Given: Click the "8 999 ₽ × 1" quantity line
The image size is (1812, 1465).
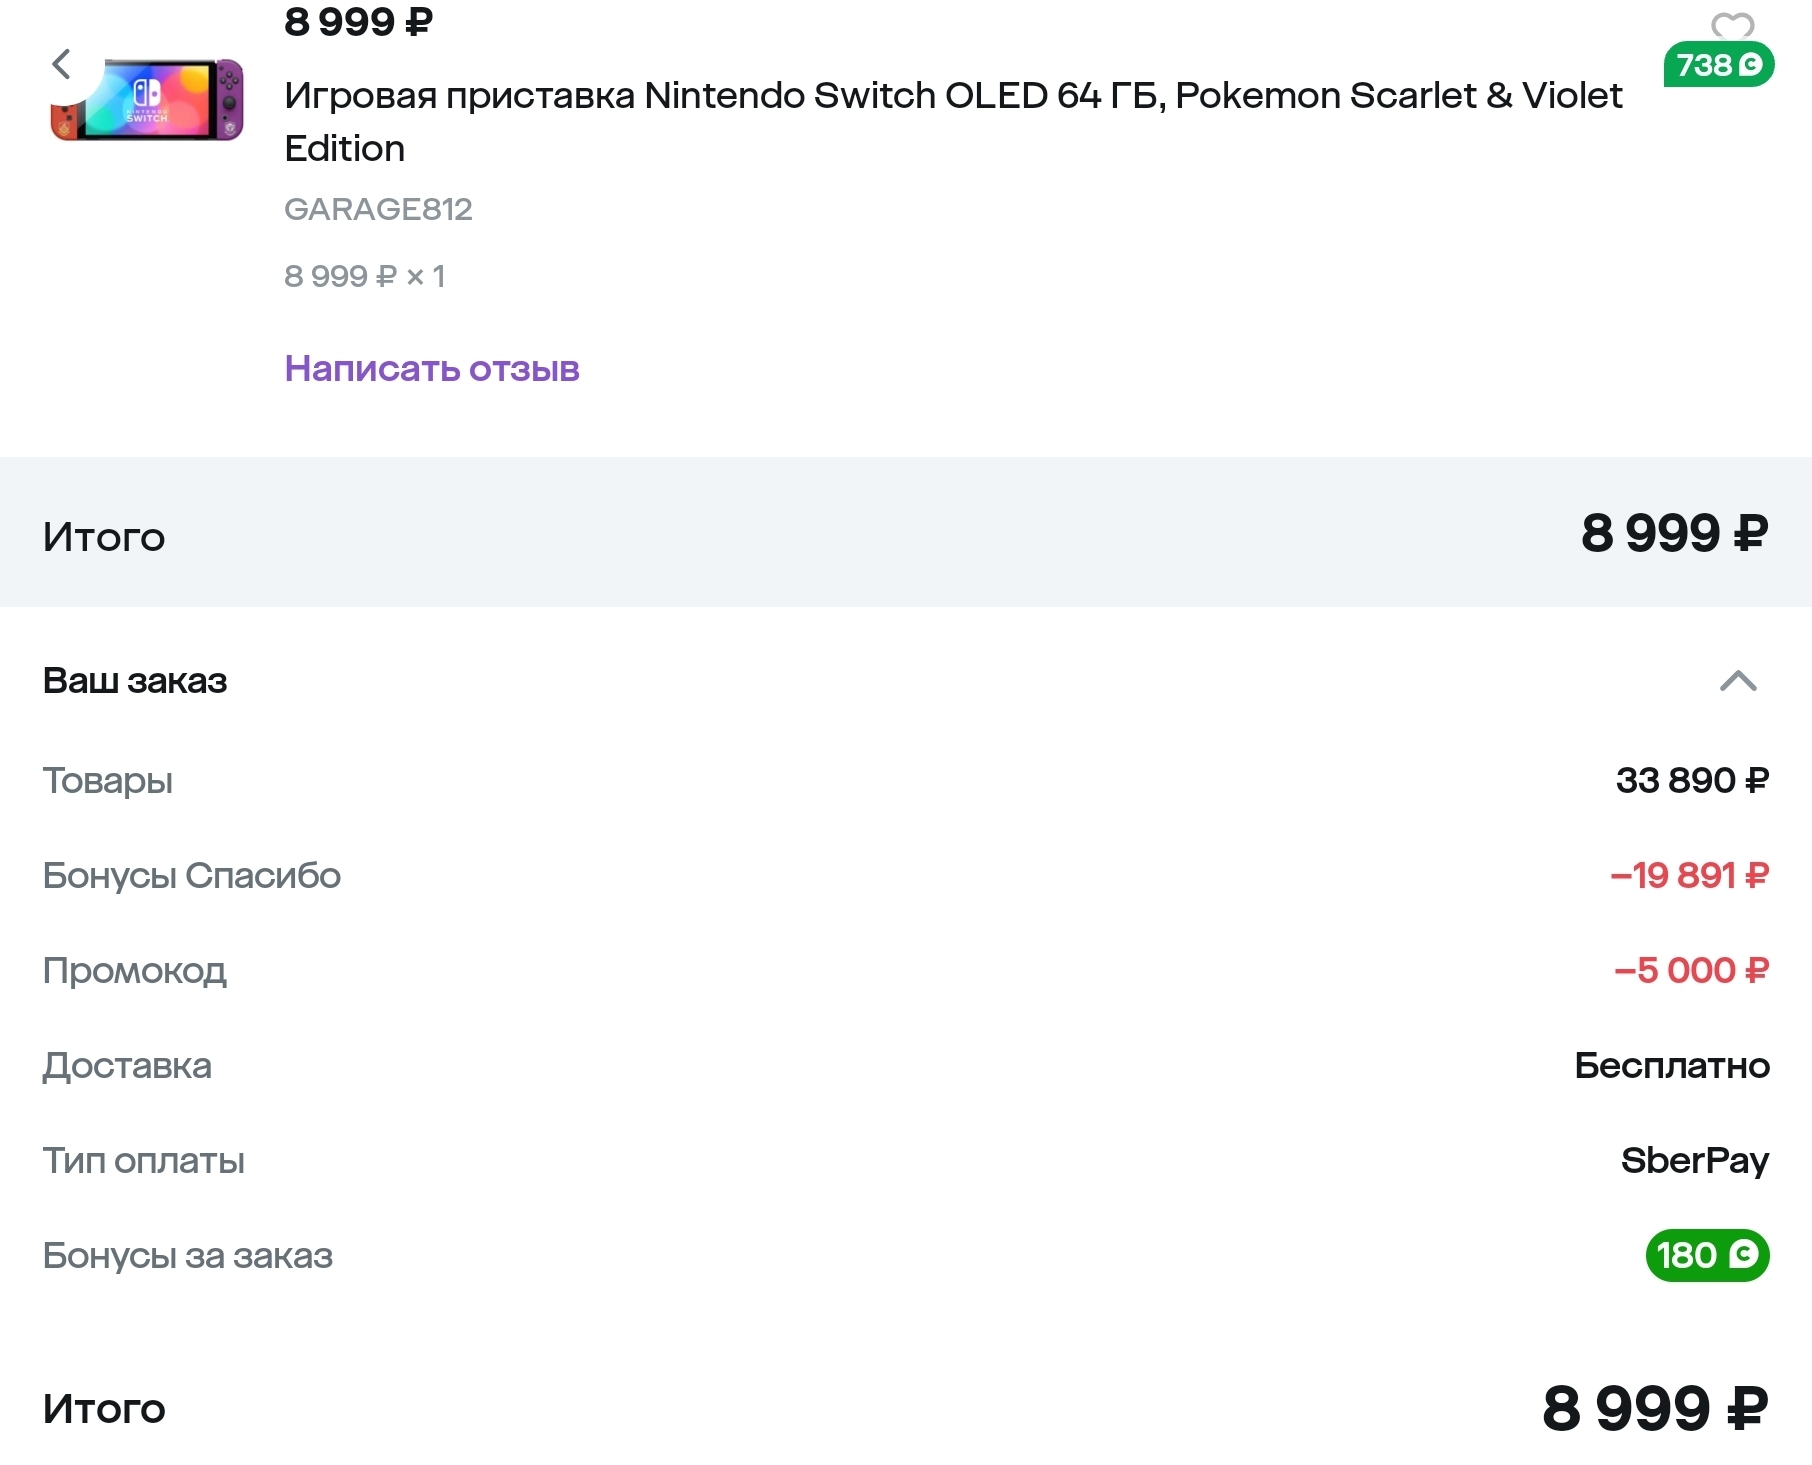Looking at the screenshot, I should click(x=365, y=276).
